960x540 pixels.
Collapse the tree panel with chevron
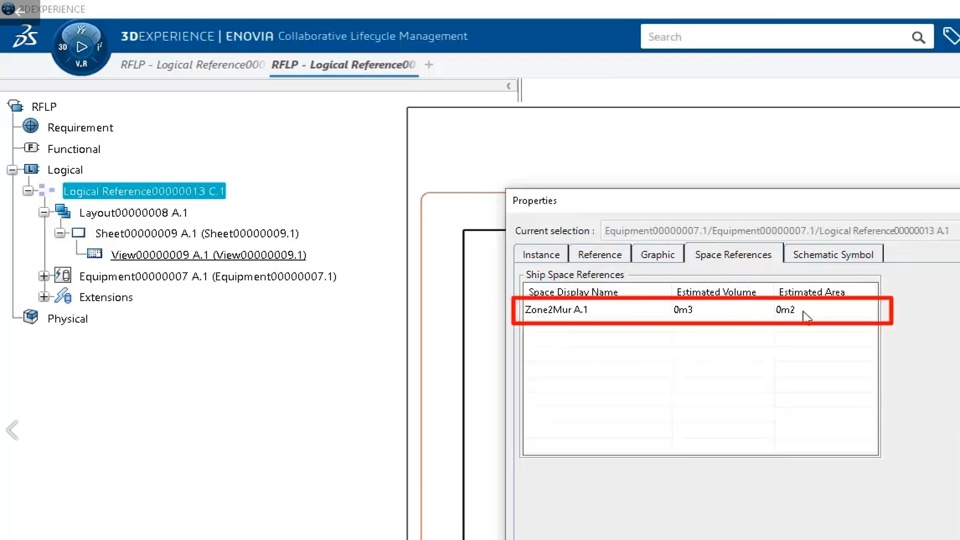click(x=508, y=86)
